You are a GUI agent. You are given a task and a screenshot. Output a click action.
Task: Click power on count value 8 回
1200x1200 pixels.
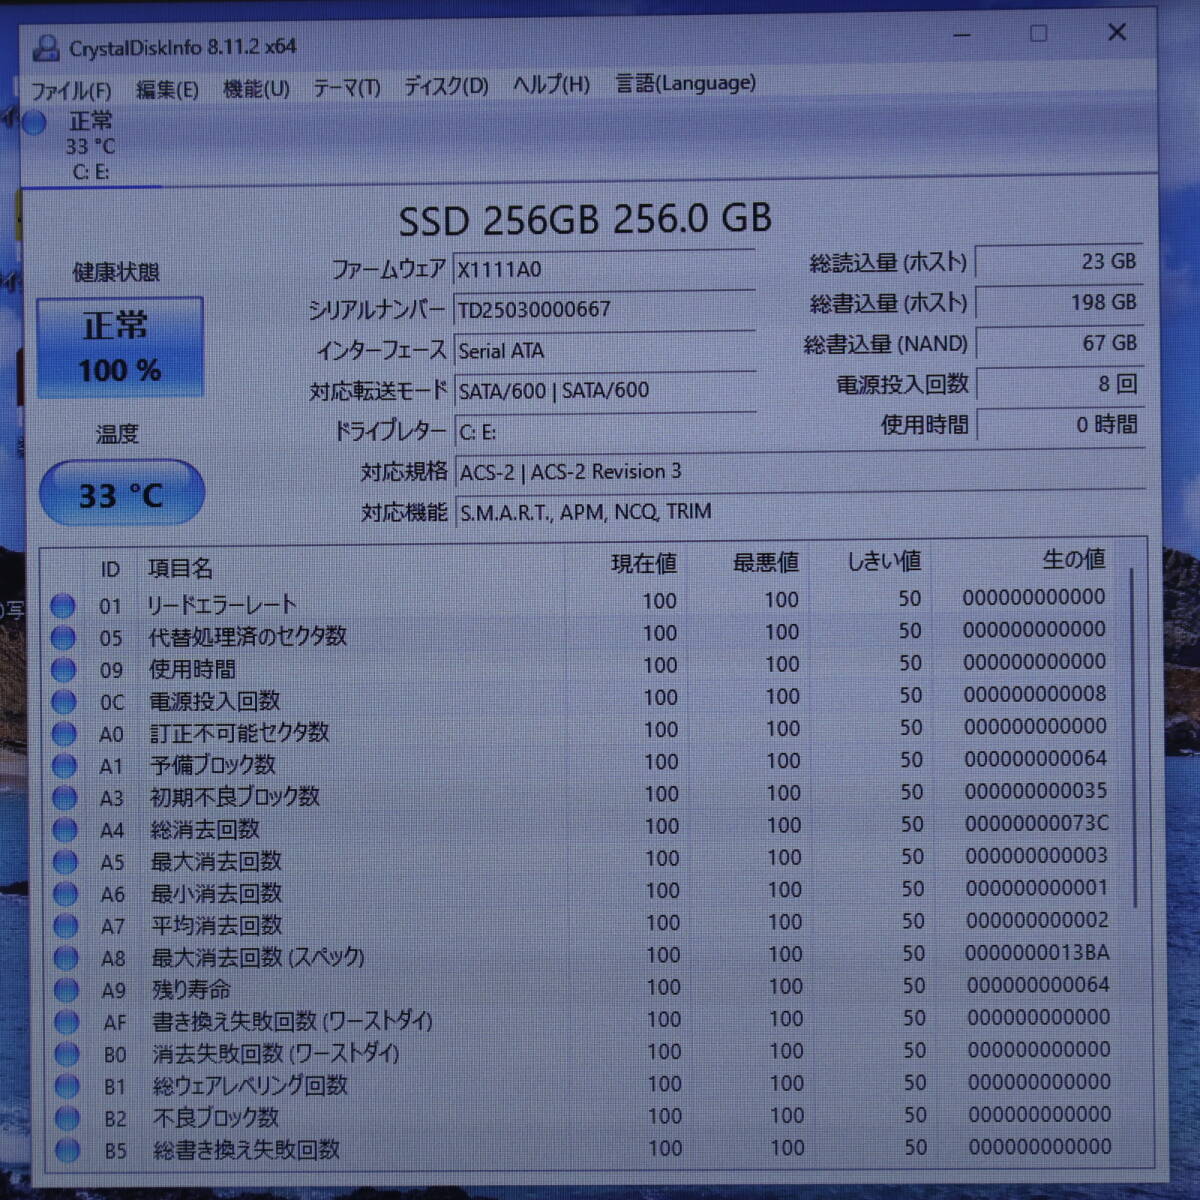point(1059,384)
